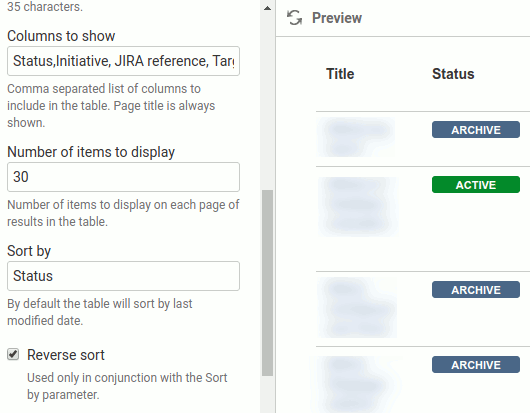Click the Status column header
The height and width of the screenshot is (413, 530).
pos(453,74)
